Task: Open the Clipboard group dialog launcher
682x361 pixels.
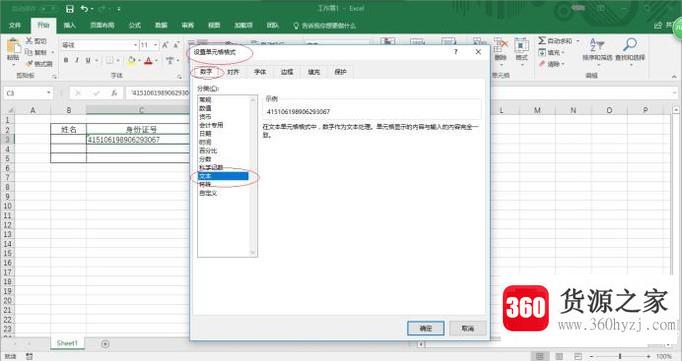Action: tap(55, 77)
